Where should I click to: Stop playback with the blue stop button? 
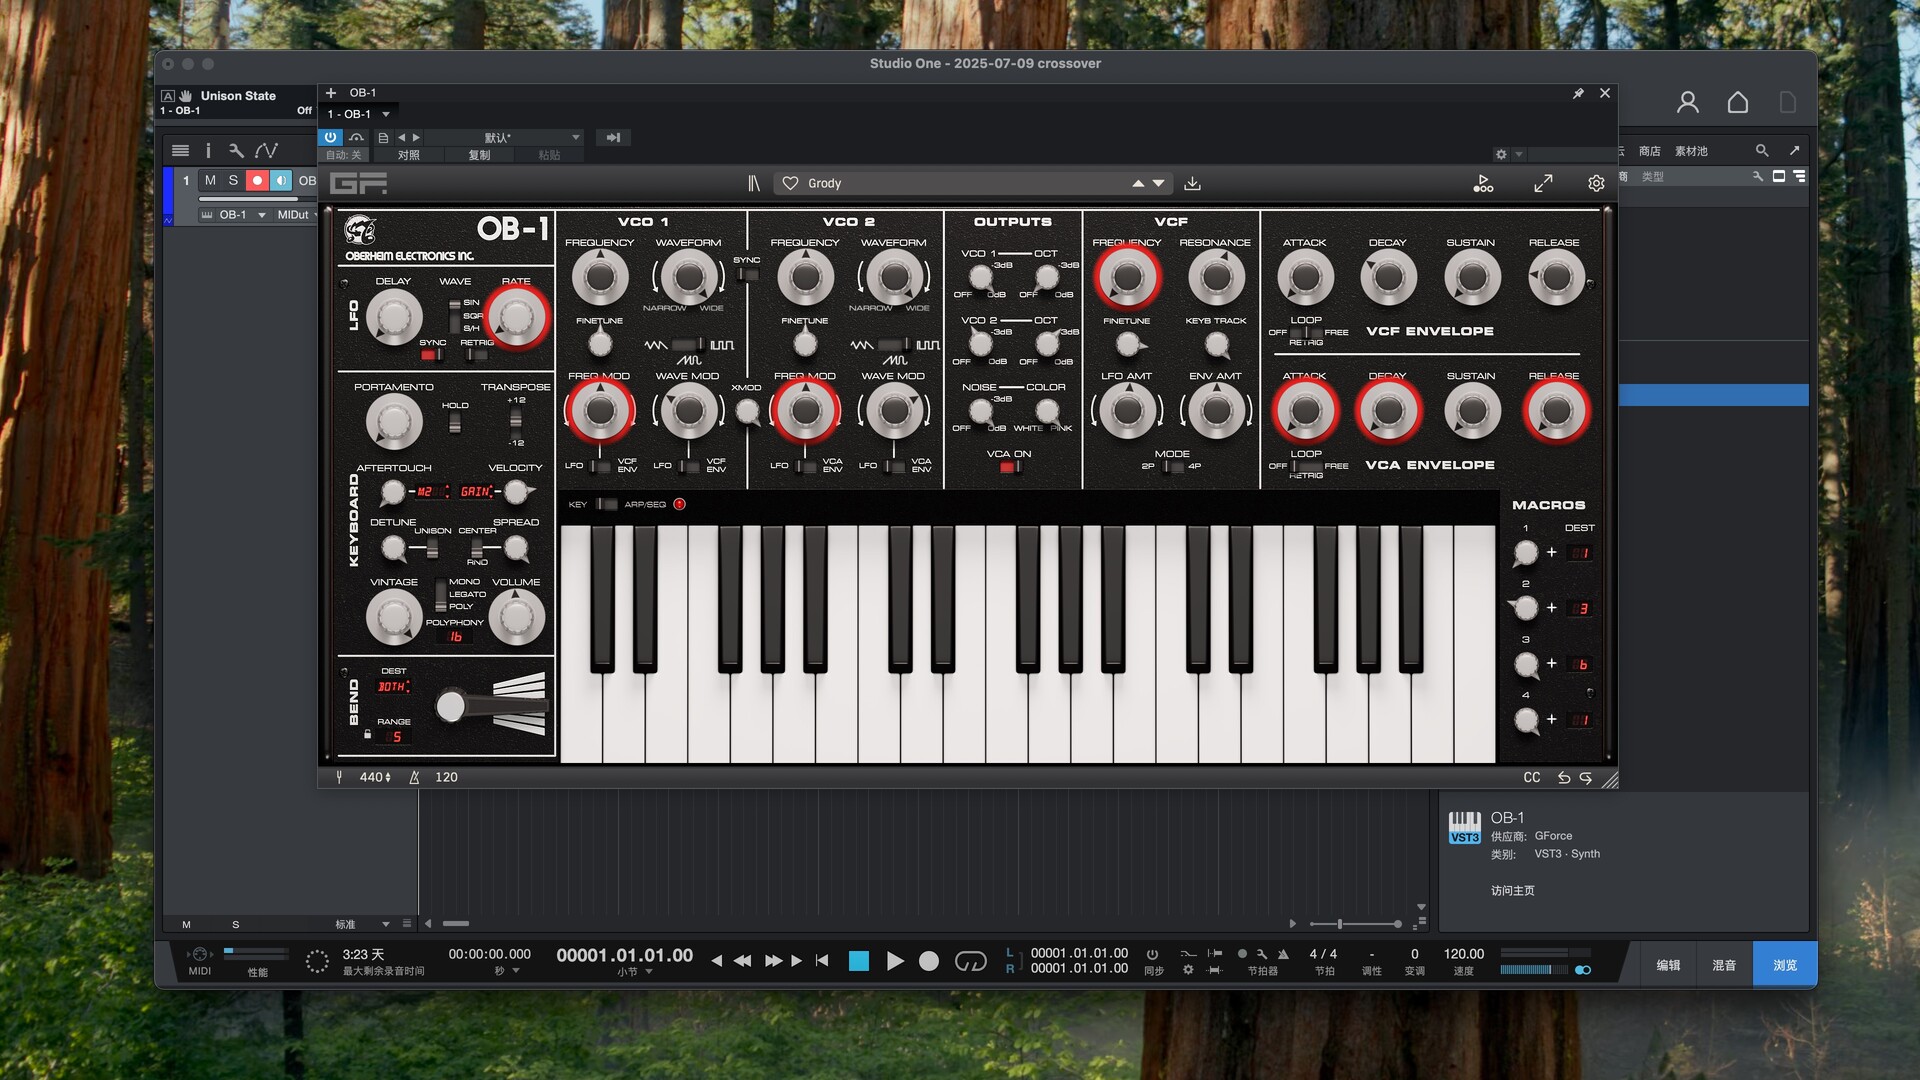point(858,961)
